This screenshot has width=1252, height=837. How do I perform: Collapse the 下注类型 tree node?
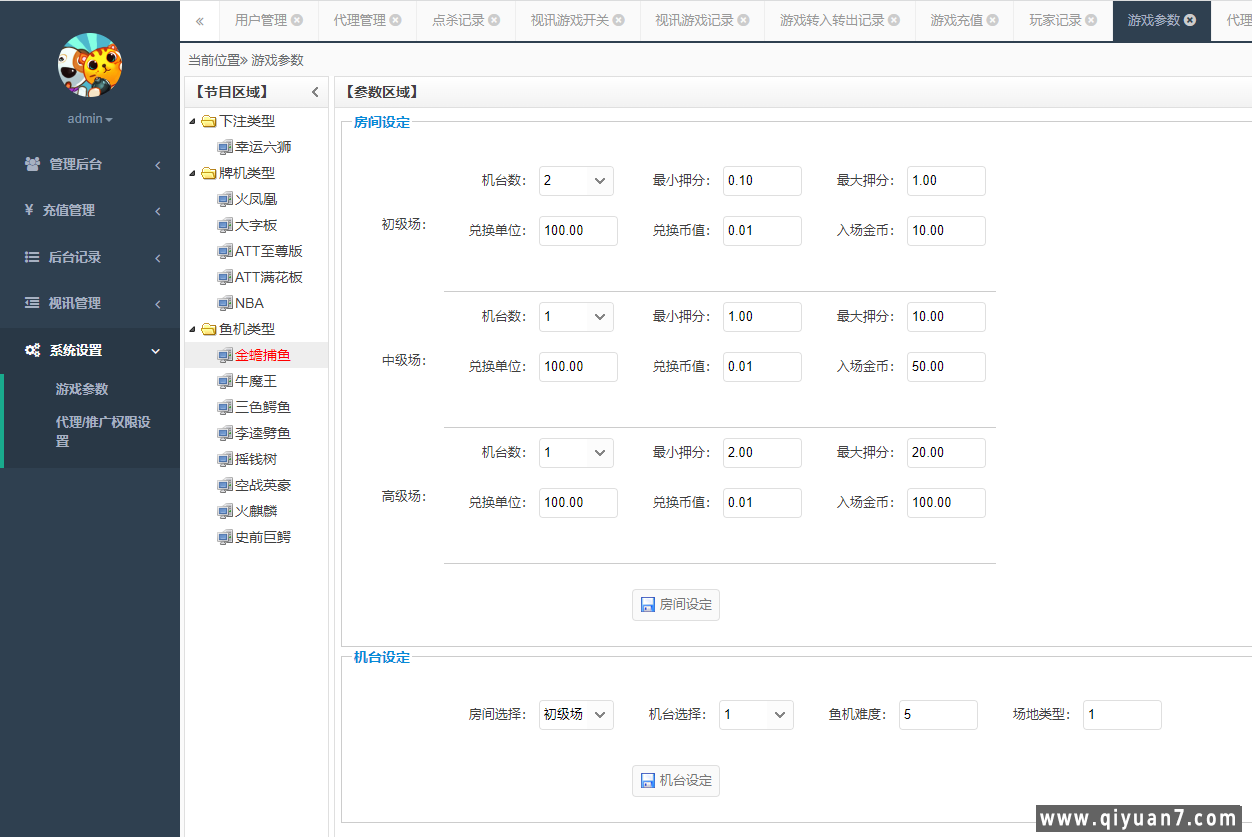click(193, 121)
